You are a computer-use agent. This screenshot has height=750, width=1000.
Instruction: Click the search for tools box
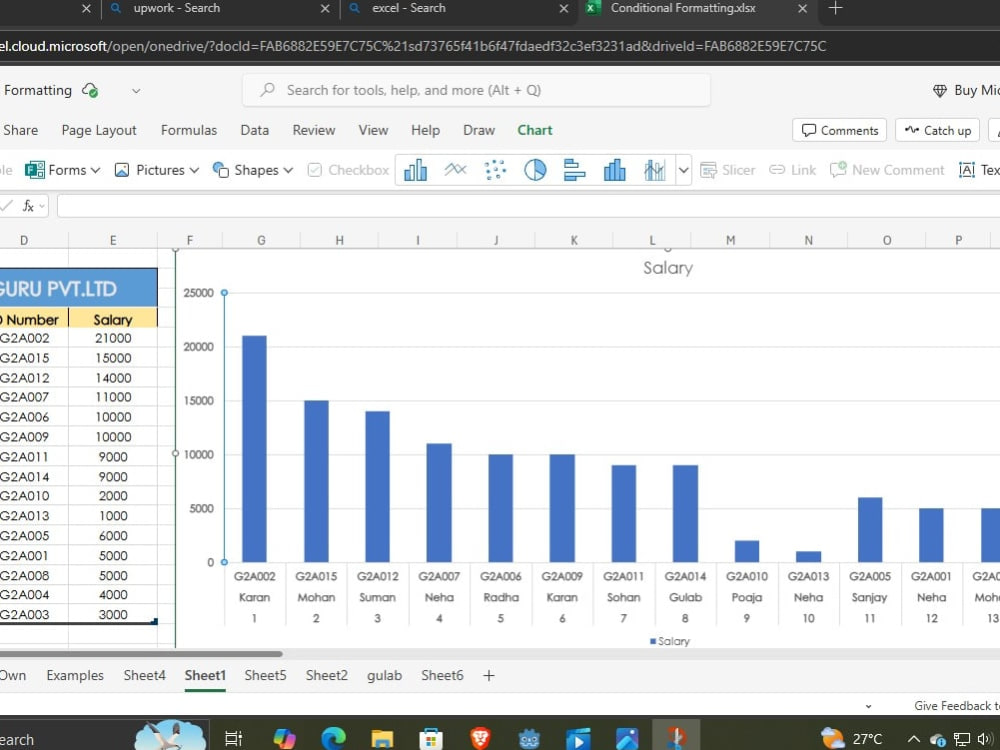click(476, 90)
